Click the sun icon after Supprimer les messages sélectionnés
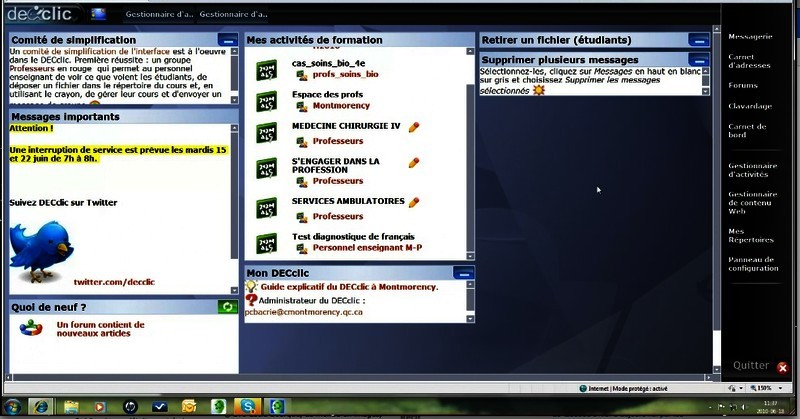The height and width of the screenshot is (419, 800). (x=539, y=90)
